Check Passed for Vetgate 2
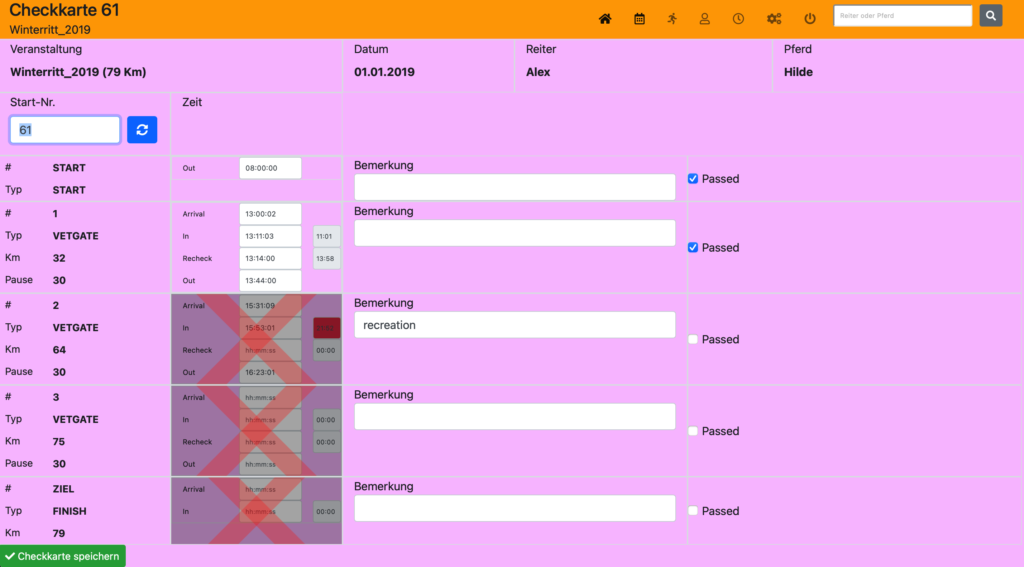Image resolution: width=1024 pixels, height=567 pixels. [694, 340]
